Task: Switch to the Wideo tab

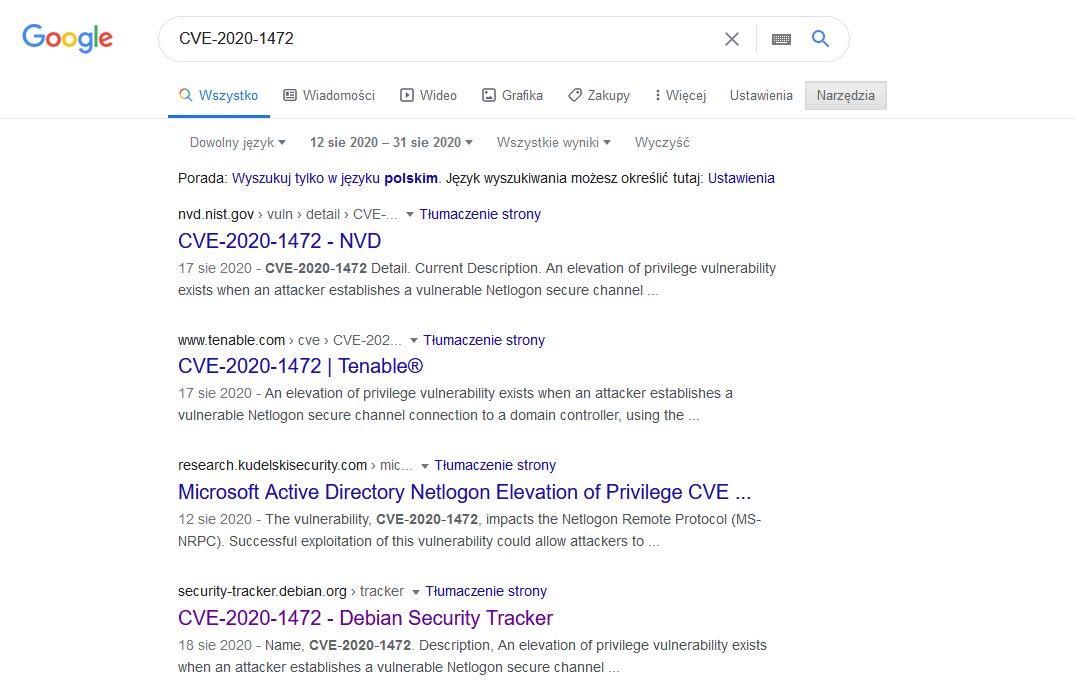Action: pos(428,95)
